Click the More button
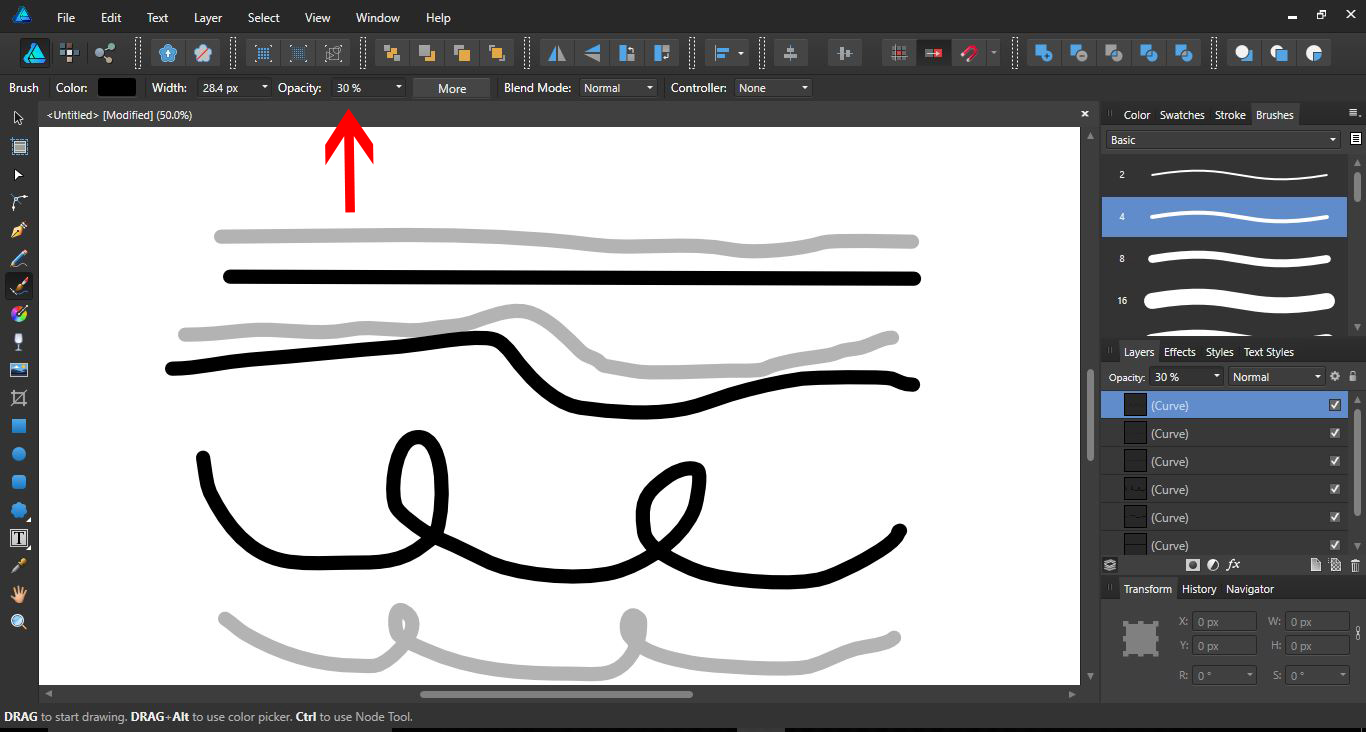1366x732 pixels. tap(451, 87)
